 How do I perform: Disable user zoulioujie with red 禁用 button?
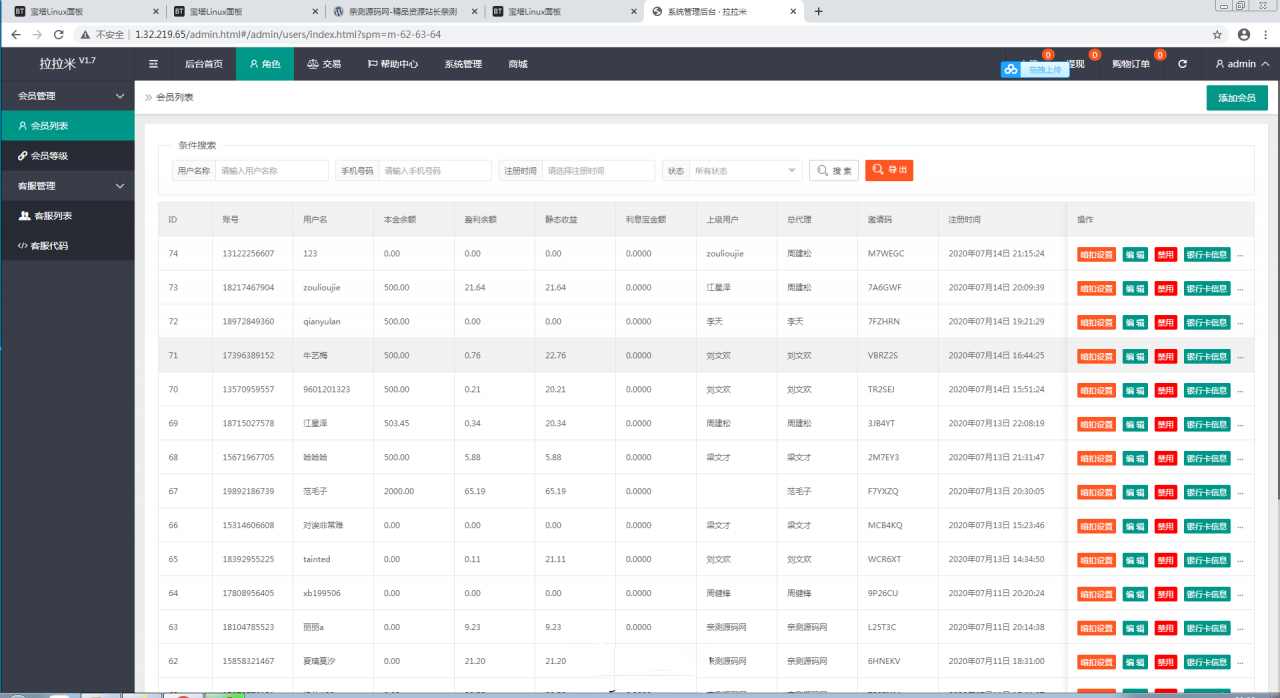pyautogui.click(x=1165, y=288)
